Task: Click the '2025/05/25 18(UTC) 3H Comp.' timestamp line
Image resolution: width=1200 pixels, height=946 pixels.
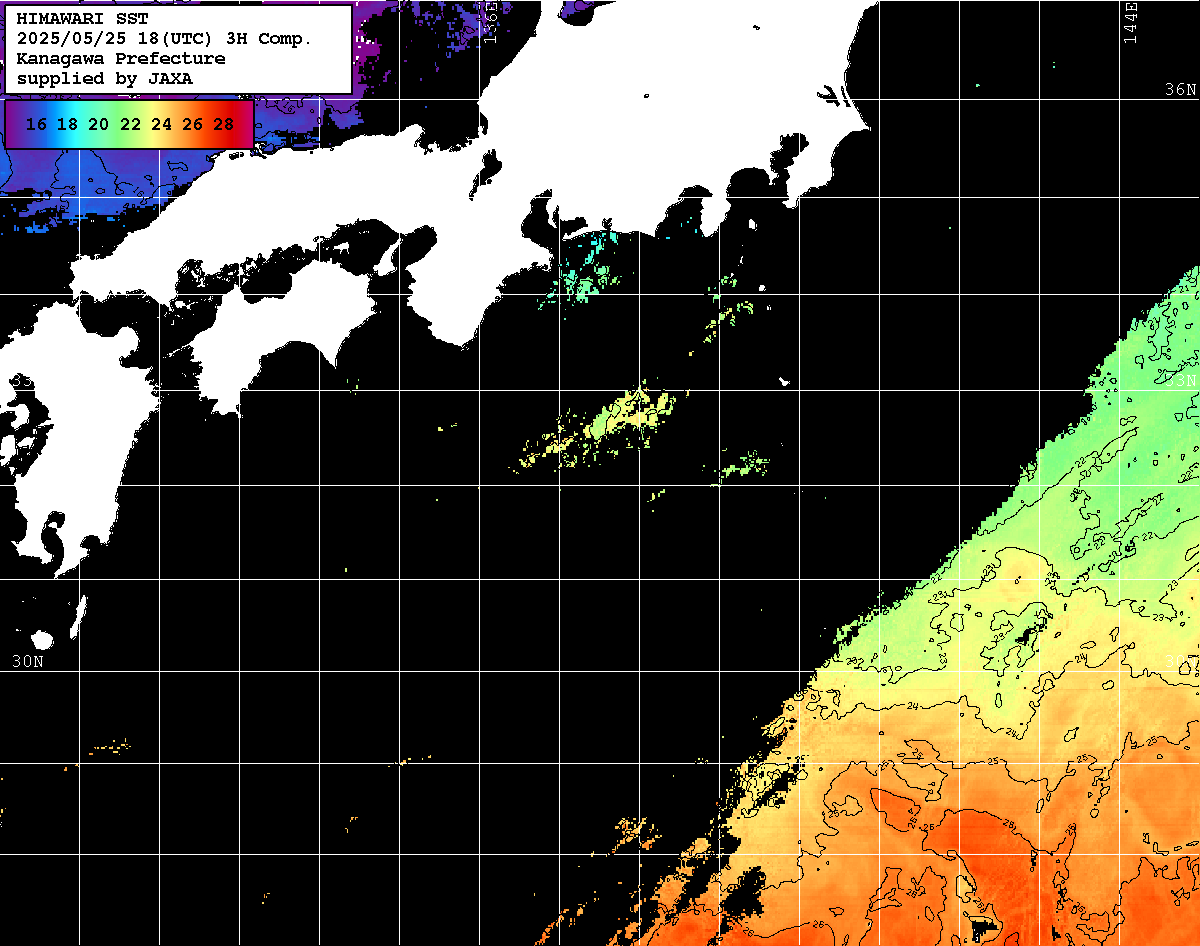Action: click(165, 39)
